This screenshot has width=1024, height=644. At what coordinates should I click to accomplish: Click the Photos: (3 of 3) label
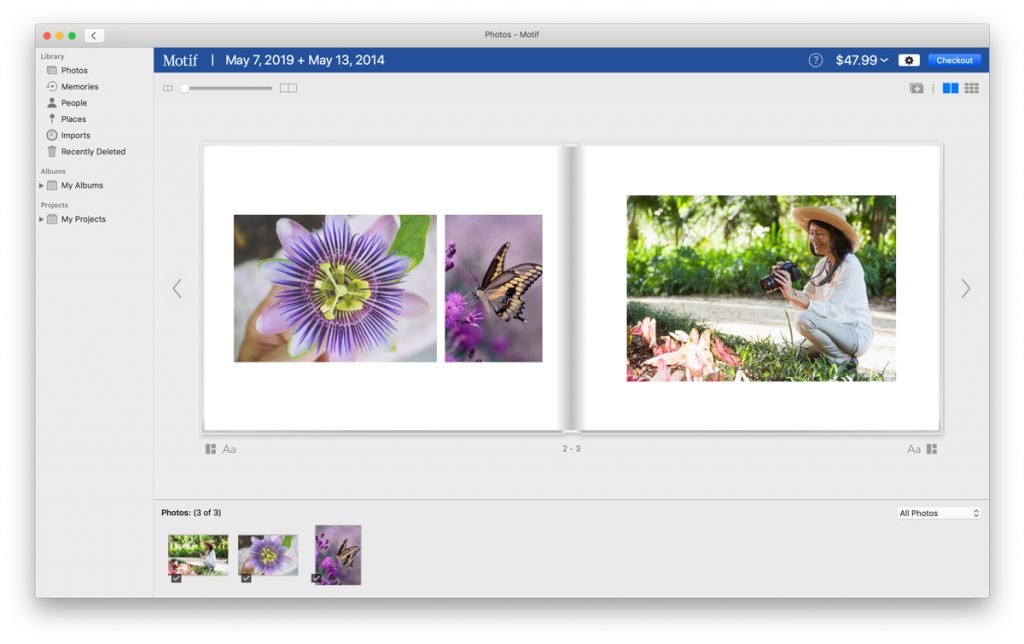click(191, 513)
